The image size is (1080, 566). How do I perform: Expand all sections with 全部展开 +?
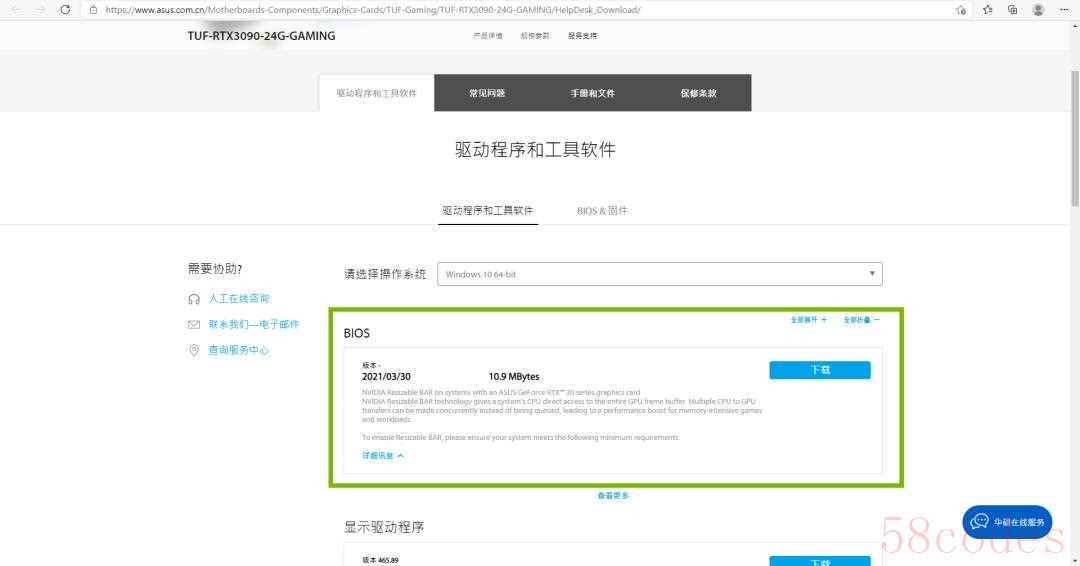point(809,320)
